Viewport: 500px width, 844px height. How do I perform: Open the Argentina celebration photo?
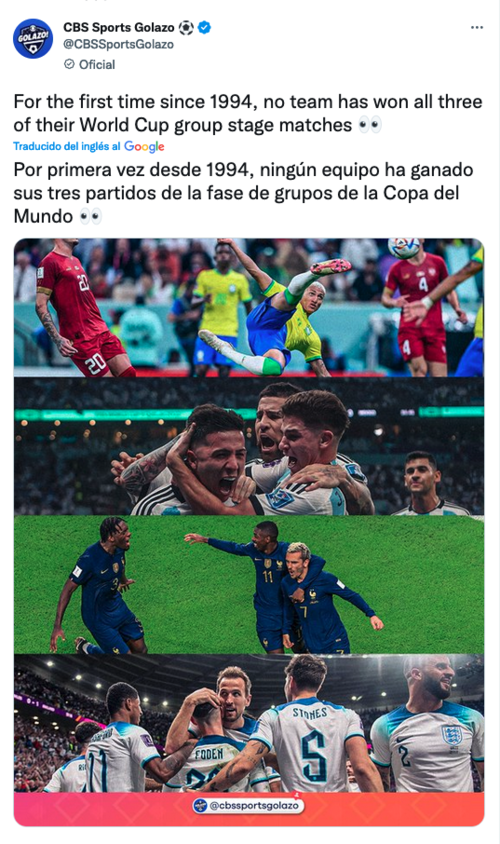[249, 446]
